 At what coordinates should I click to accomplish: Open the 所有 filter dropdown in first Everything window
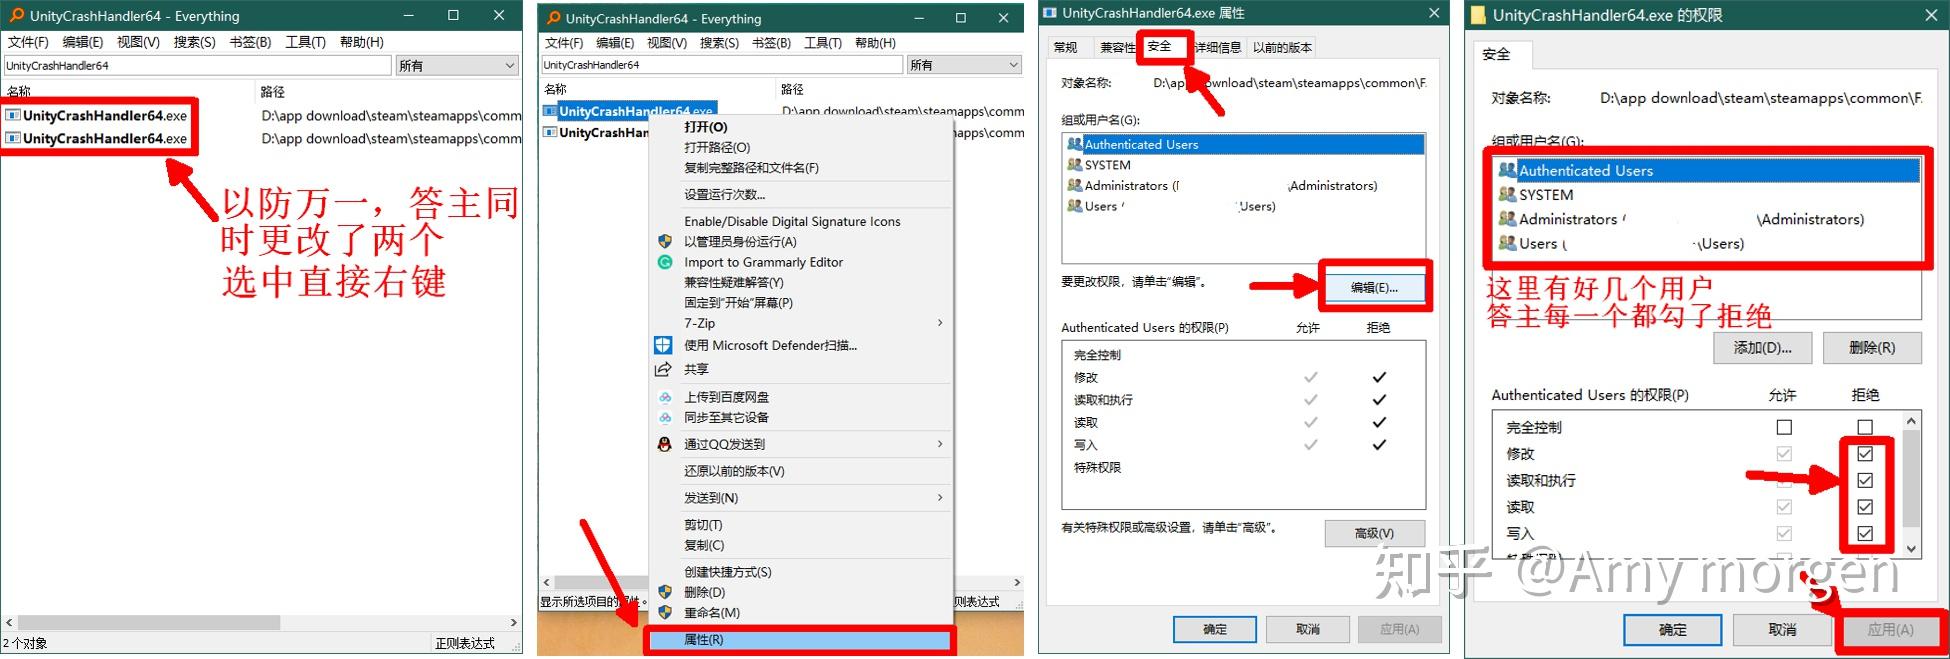[x=458, y=65]
